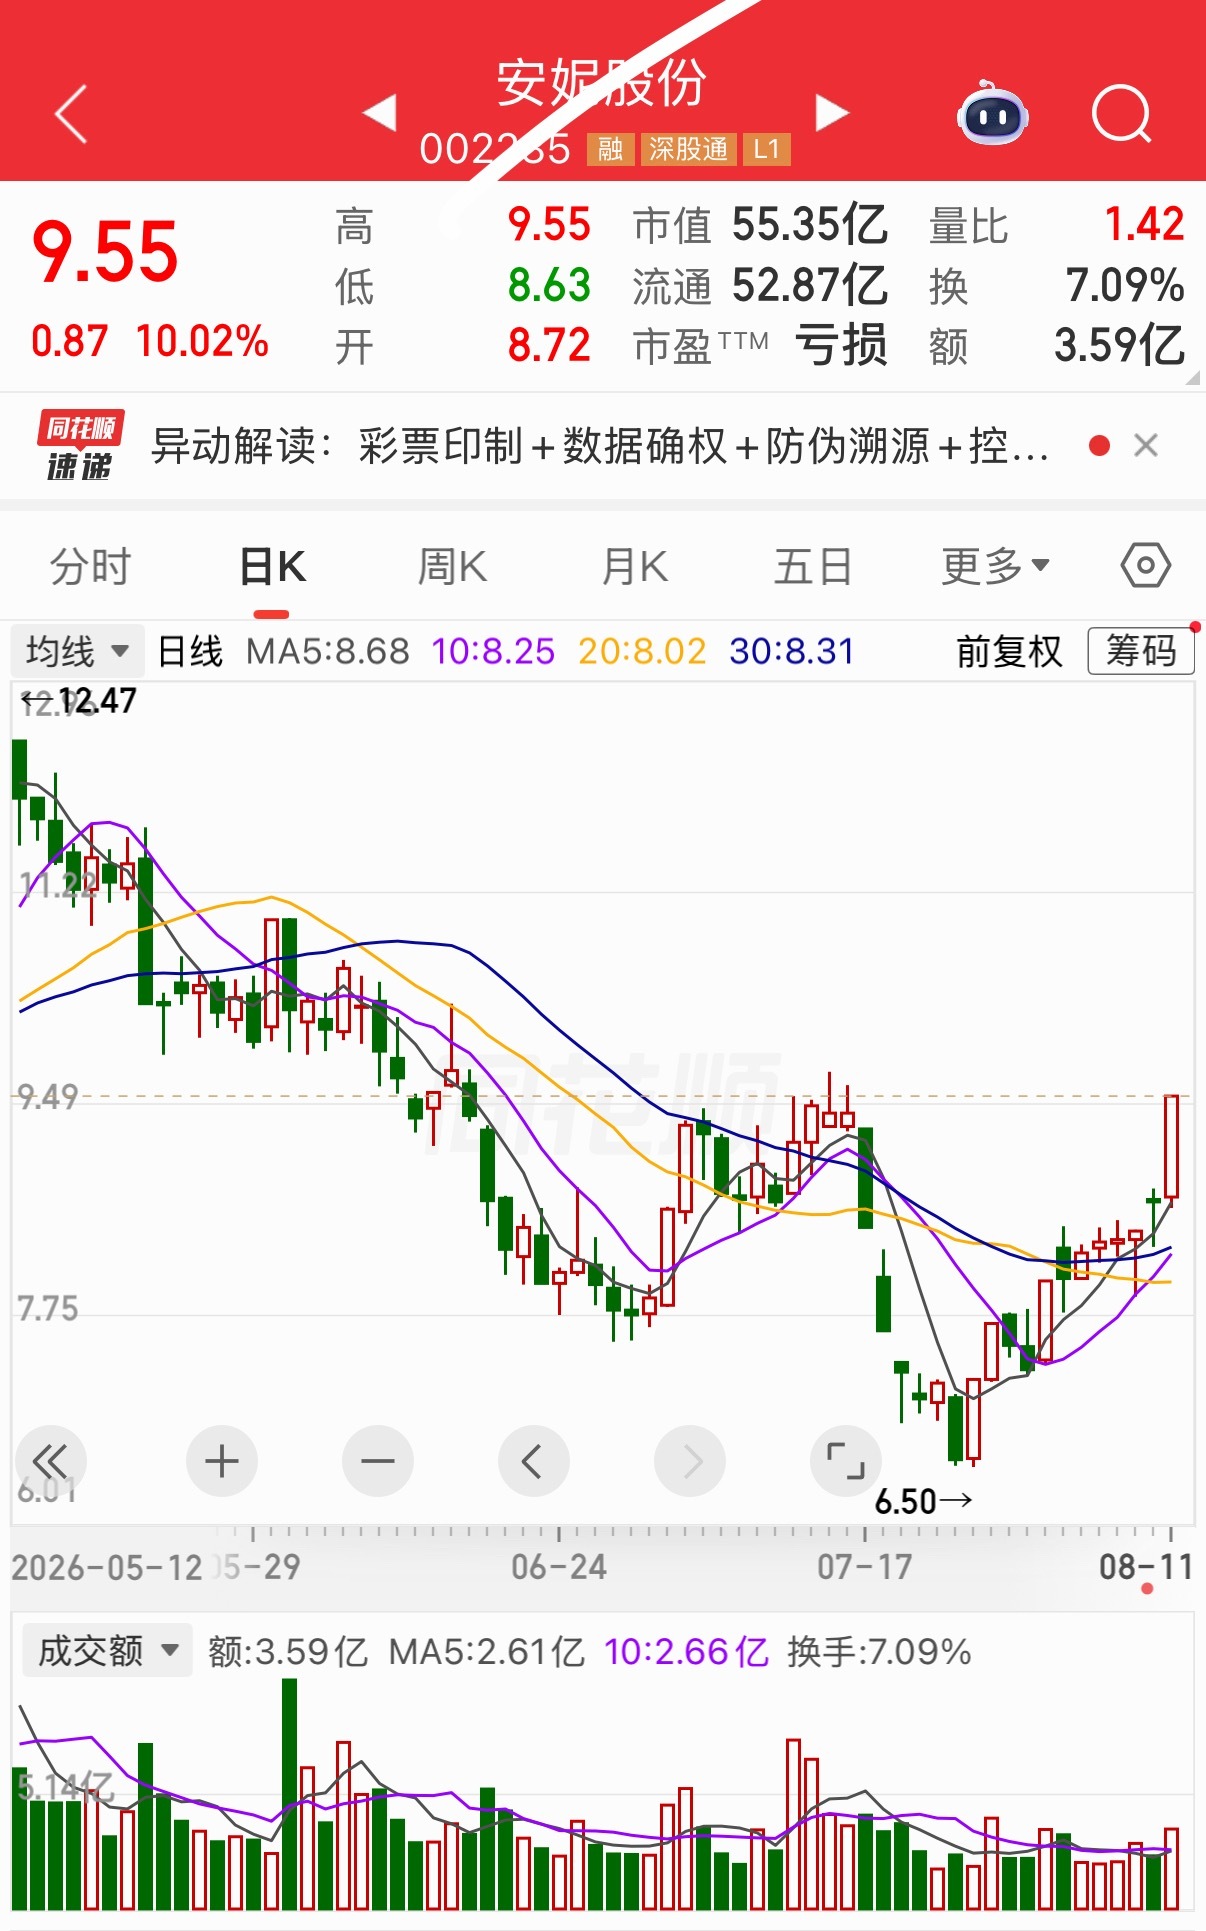Viewport: 1206px width, 1931px height.
Task: Expand the 更多 dropdown
Action: (996, 567)
